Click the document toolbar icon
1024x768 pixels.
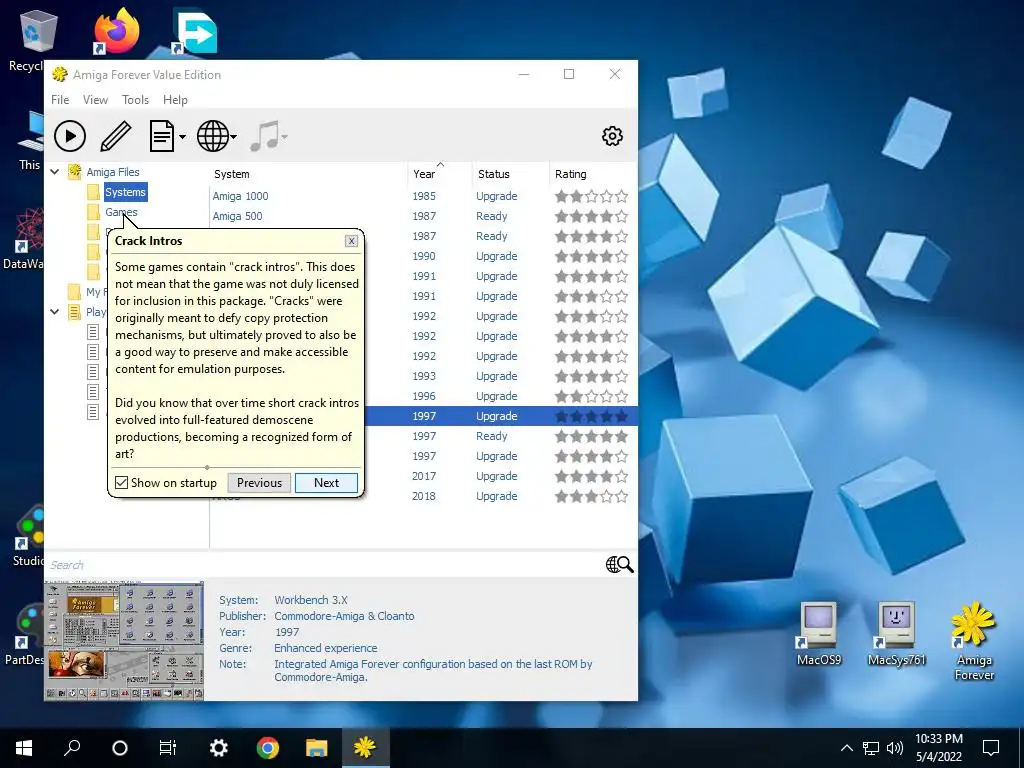click(161, 136)
